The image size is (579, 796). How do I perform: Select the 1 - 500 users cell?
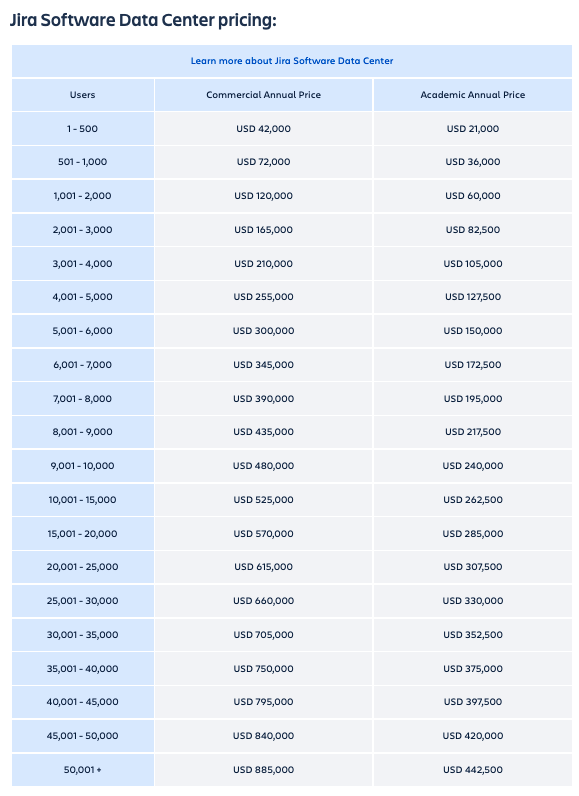83,129
